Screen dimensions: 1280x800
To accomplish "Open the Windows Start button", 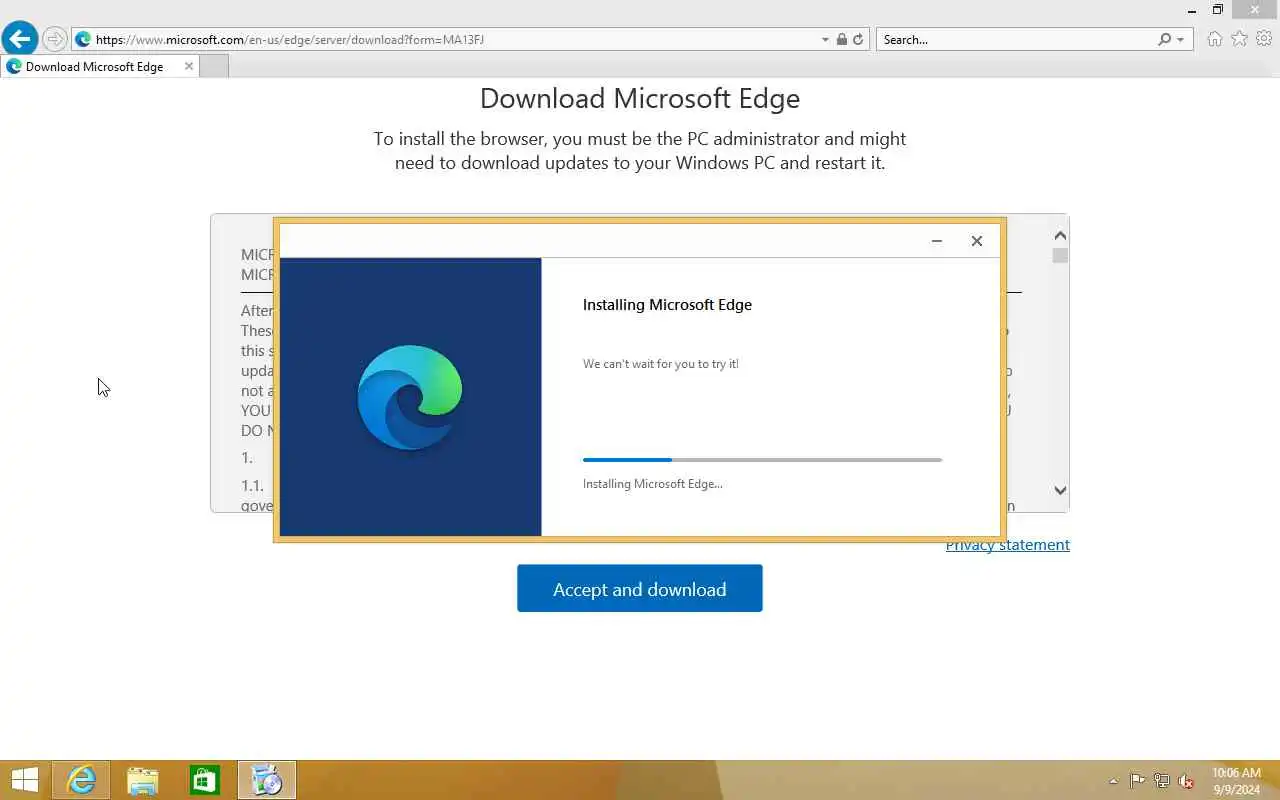I will pyautogui.click(x=24, y=780).
